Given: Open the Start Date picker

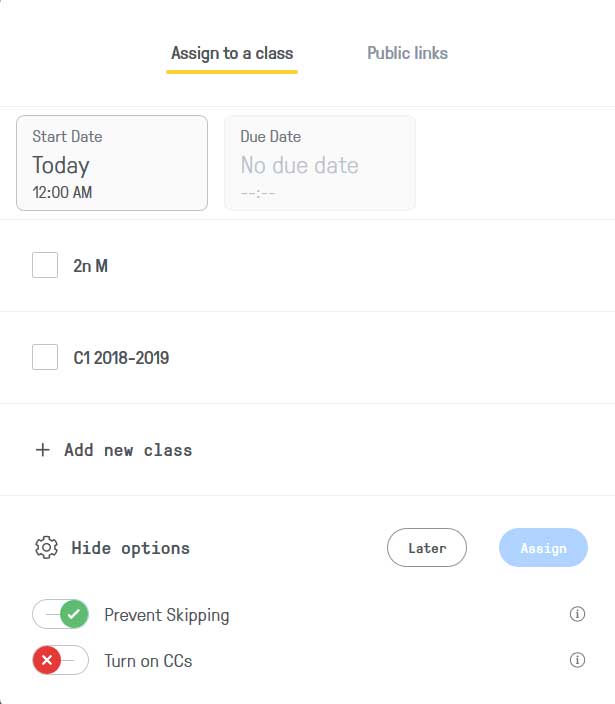Looking at the screenshot, I should click(x=112, y=163).
